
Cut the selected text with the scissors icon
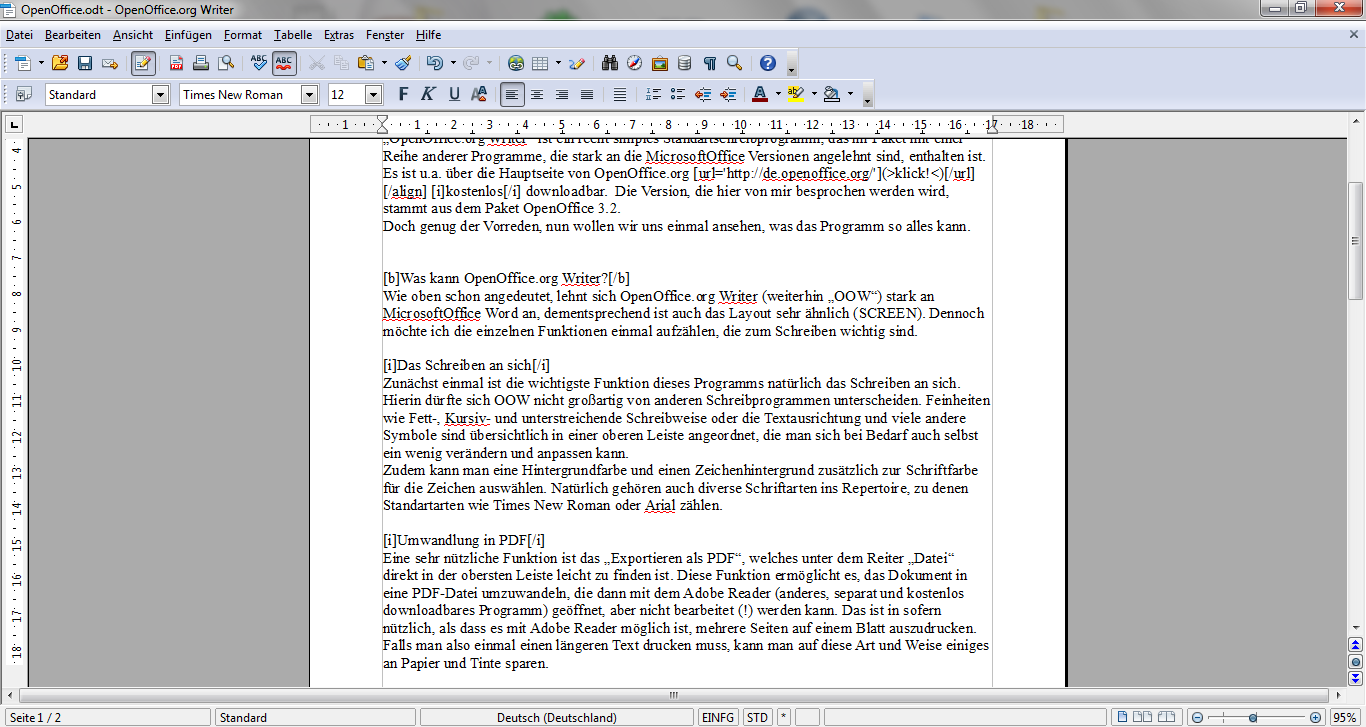point(317,63)
